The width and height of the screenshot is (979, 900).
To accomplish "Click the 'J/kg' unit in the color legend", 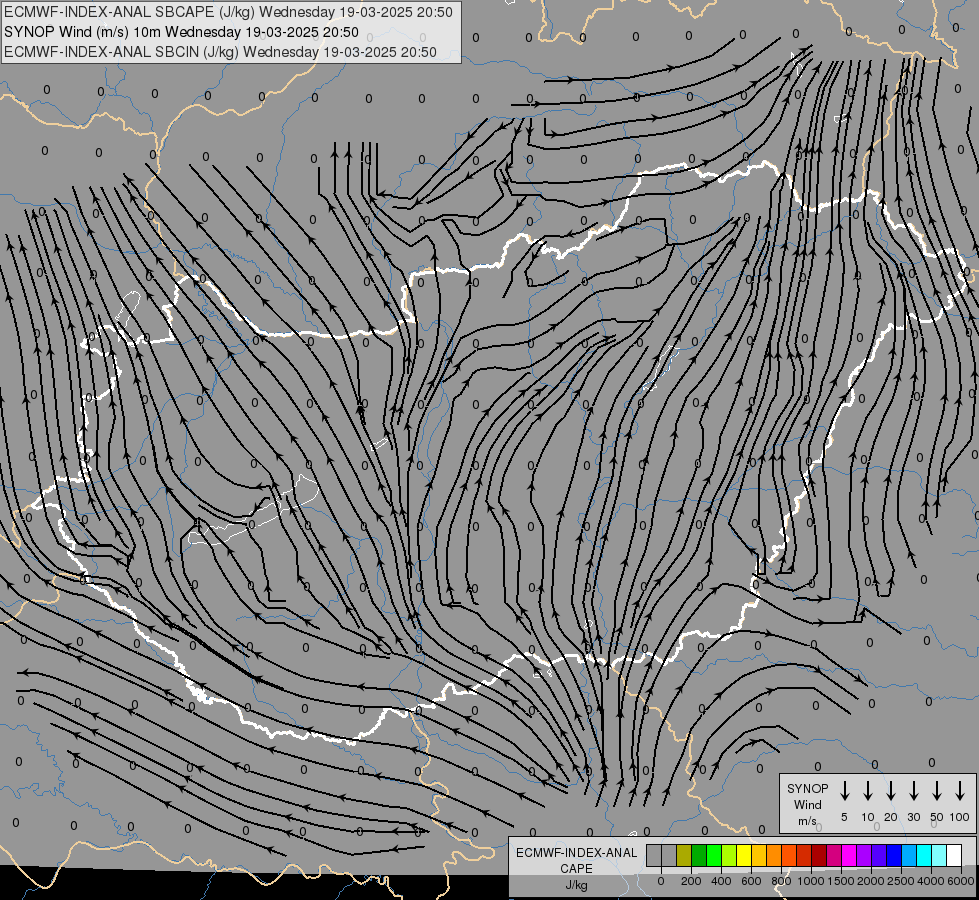I will pos(576,885).
